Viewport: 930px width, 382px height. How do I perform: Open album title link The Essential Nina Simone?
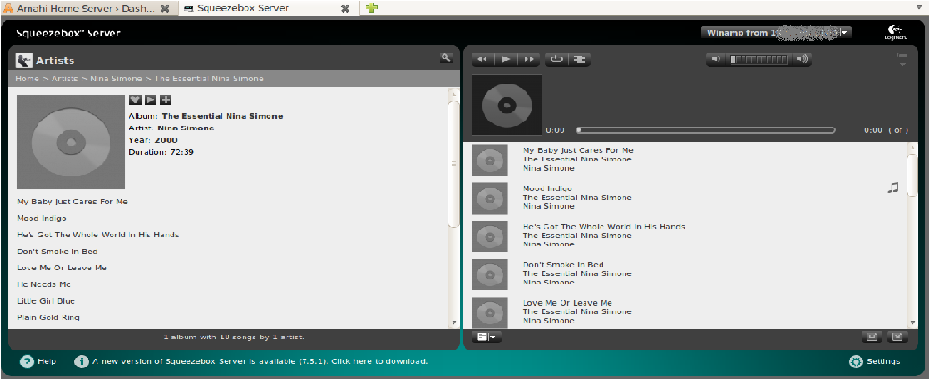coord(222,116)
